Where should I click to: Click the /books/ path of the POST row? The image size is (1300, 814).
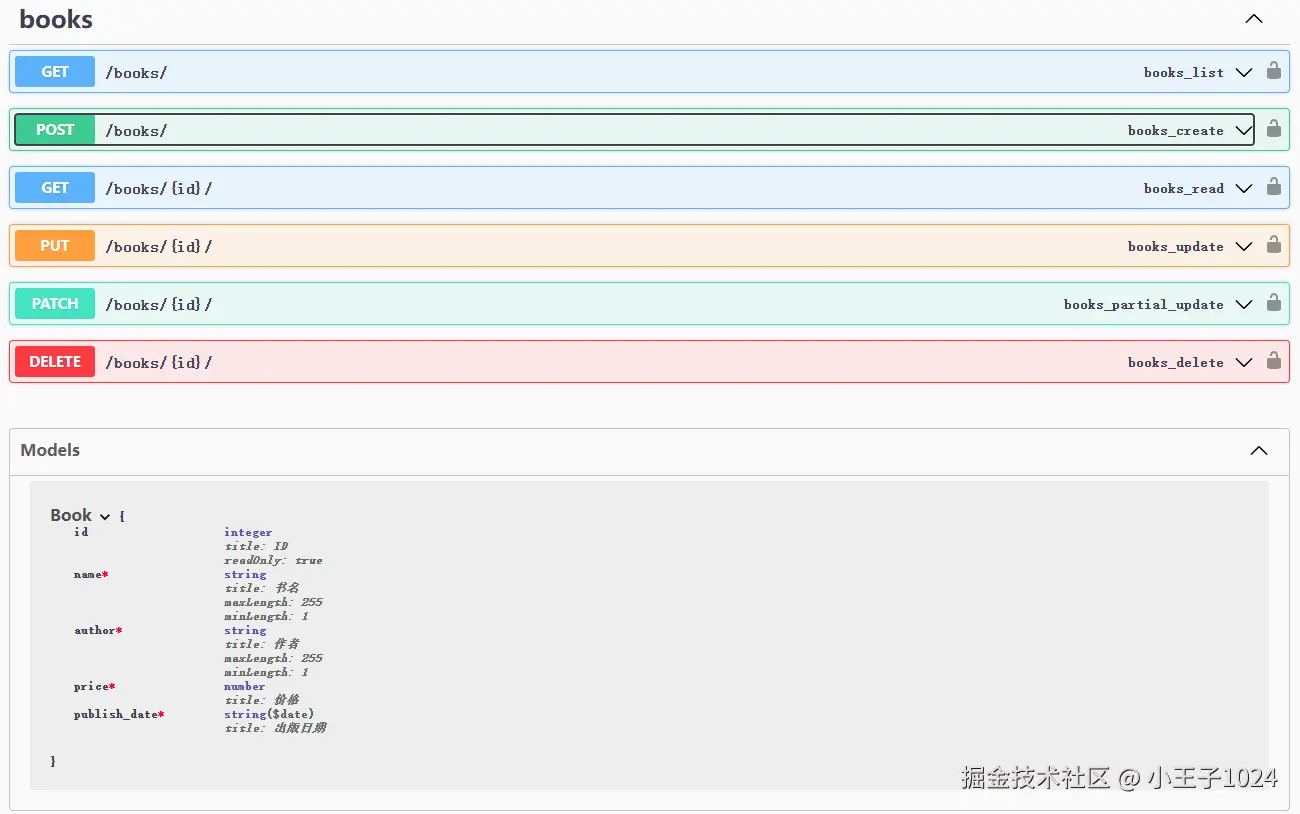(x=136, y=131)
